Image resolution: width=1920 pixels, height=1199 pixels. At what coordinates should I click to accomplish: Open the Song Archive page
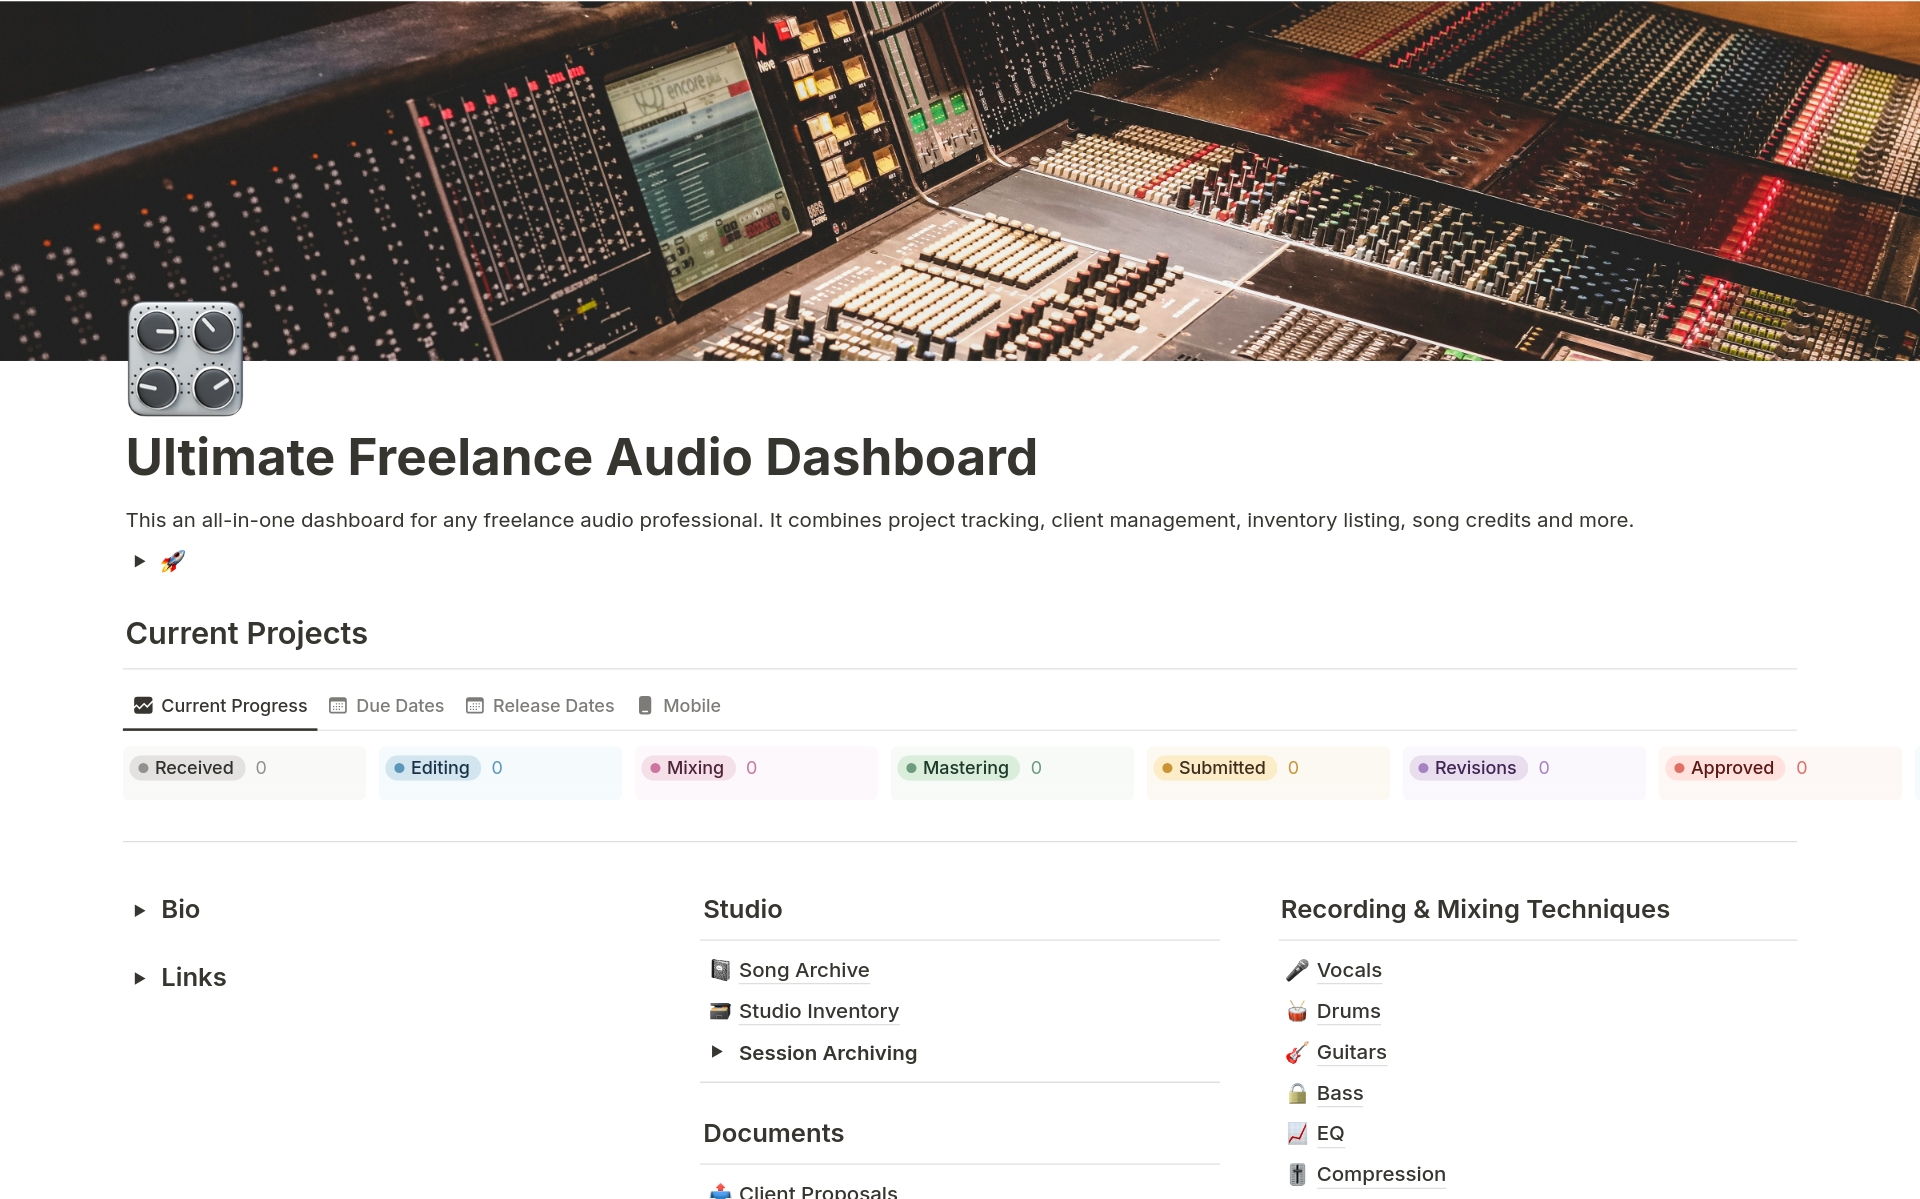[803, 970]
